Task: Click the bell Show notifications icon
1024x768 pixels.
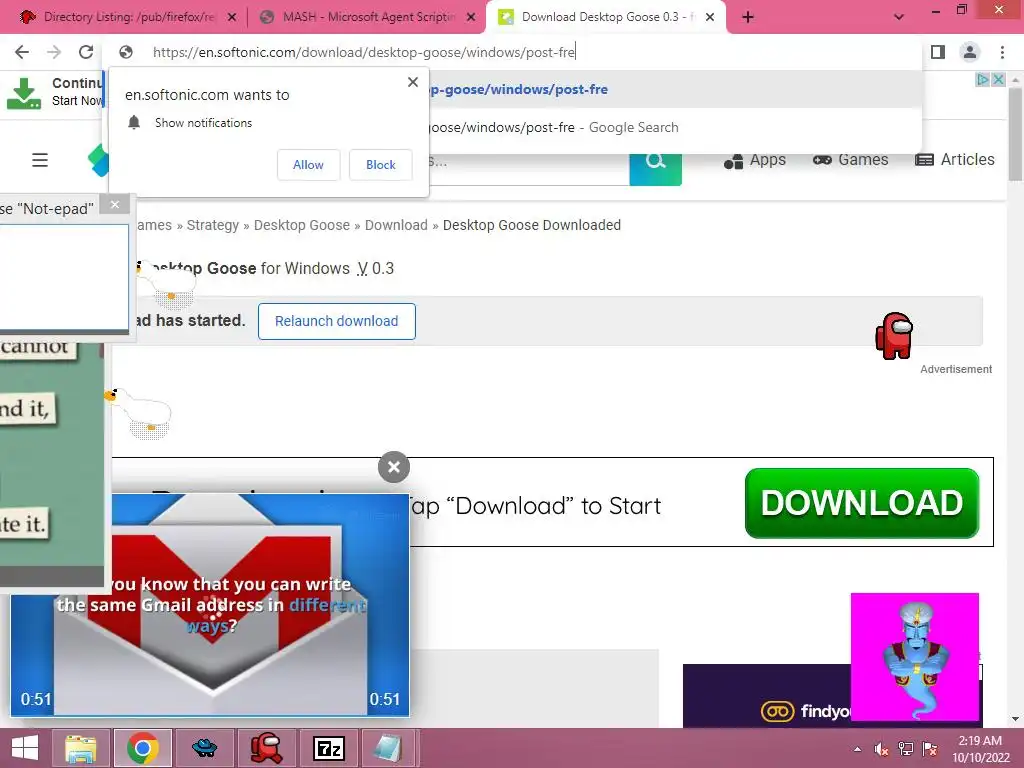Action: point(134,122)
